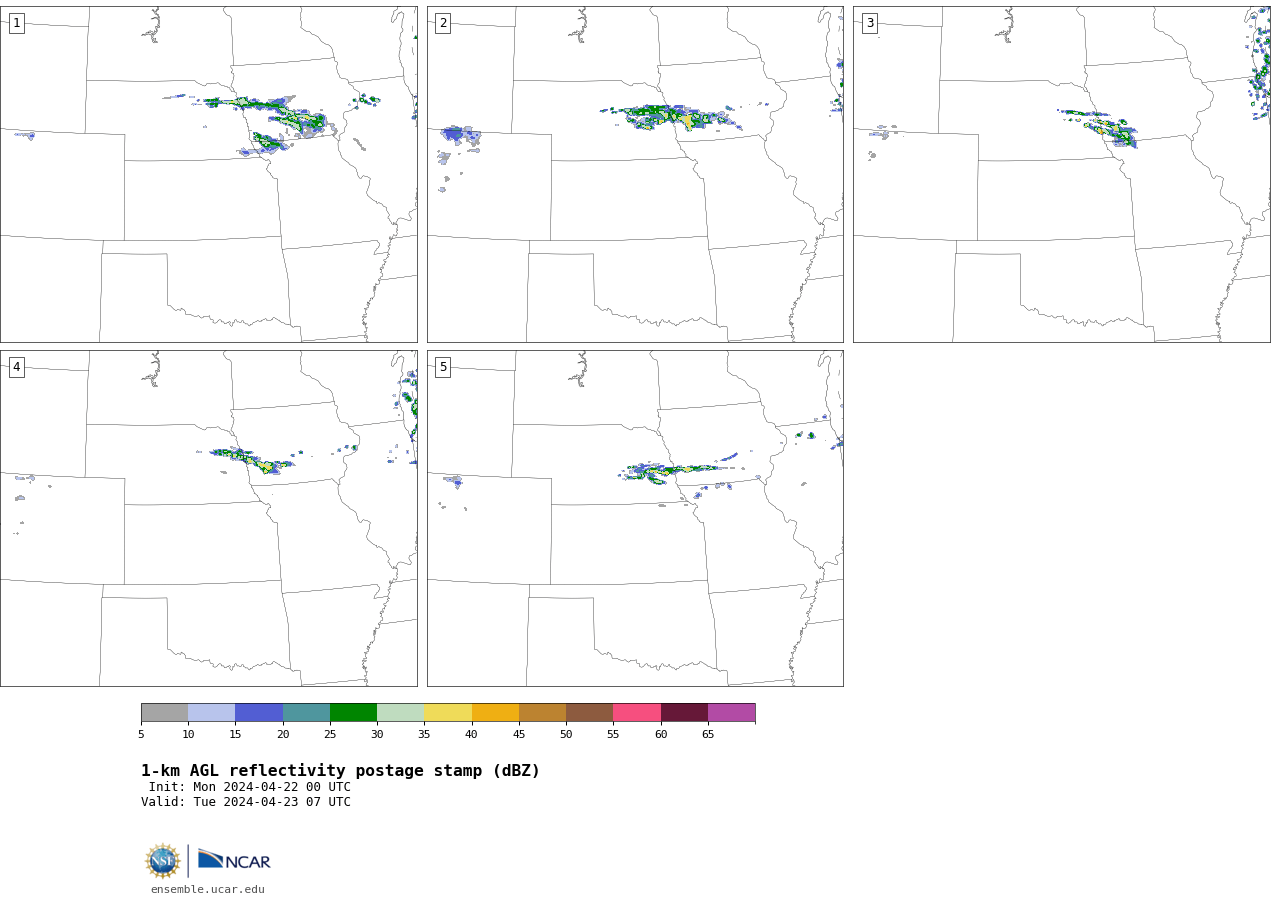Click the colorbar tick label 65

pos(708,734)
